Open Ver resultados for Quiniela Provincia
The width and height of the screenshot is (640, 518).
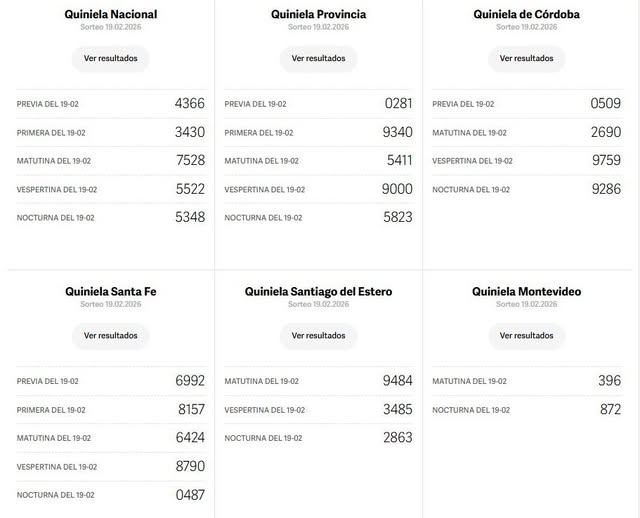[x=318, y=58]
